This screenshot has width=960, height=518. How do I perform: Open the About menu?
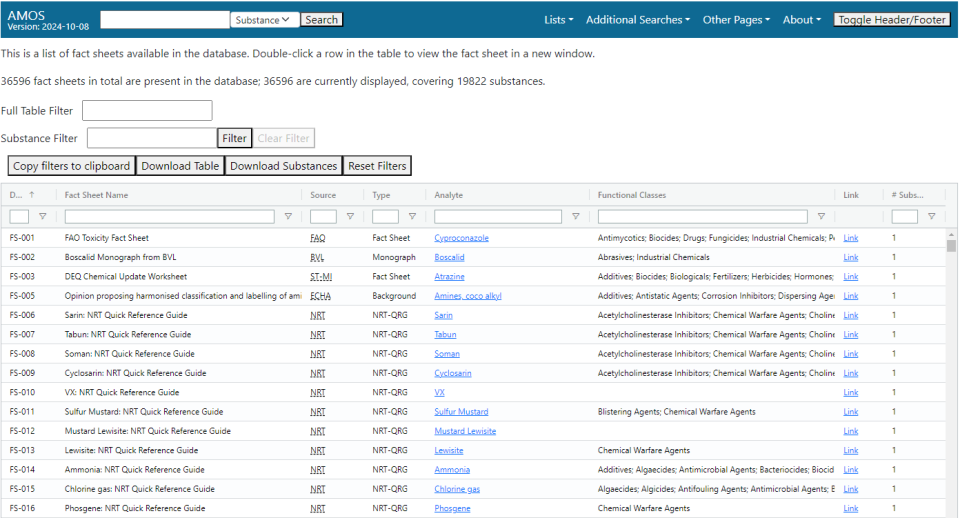(801, 20)
